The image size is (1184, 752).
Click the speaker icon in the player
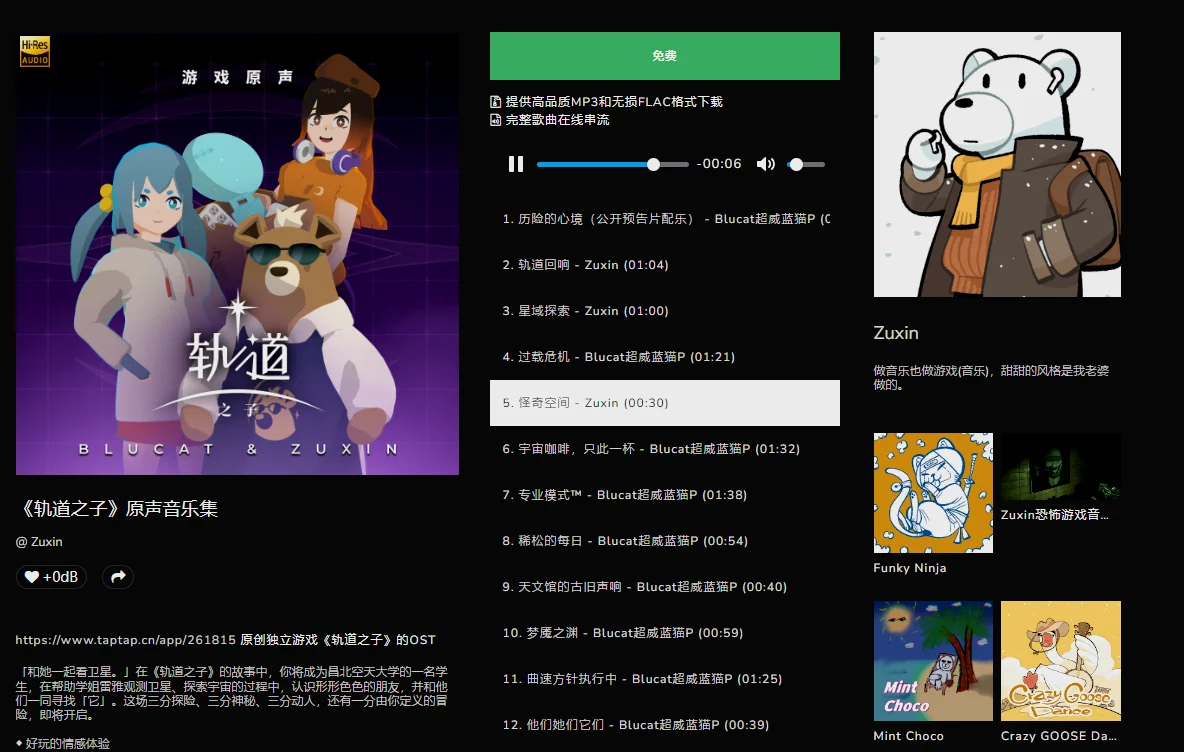[x=765, y=163]
